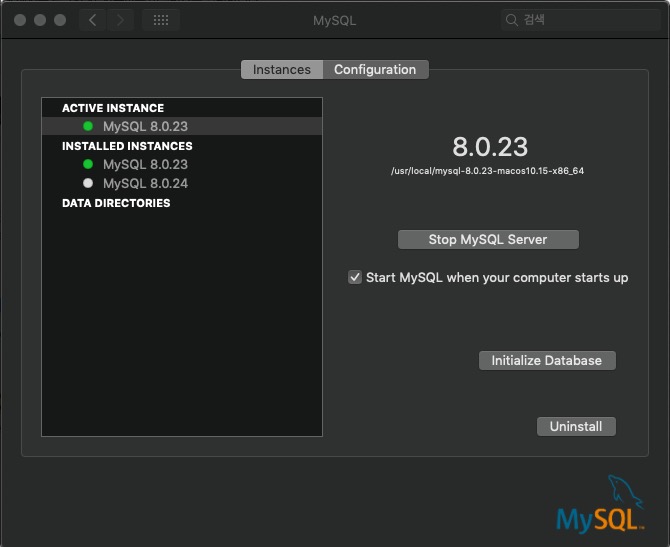
Task: Click the ACTIVE INSTANCE header
Action: pyautogui.click(x=113, y=108)
